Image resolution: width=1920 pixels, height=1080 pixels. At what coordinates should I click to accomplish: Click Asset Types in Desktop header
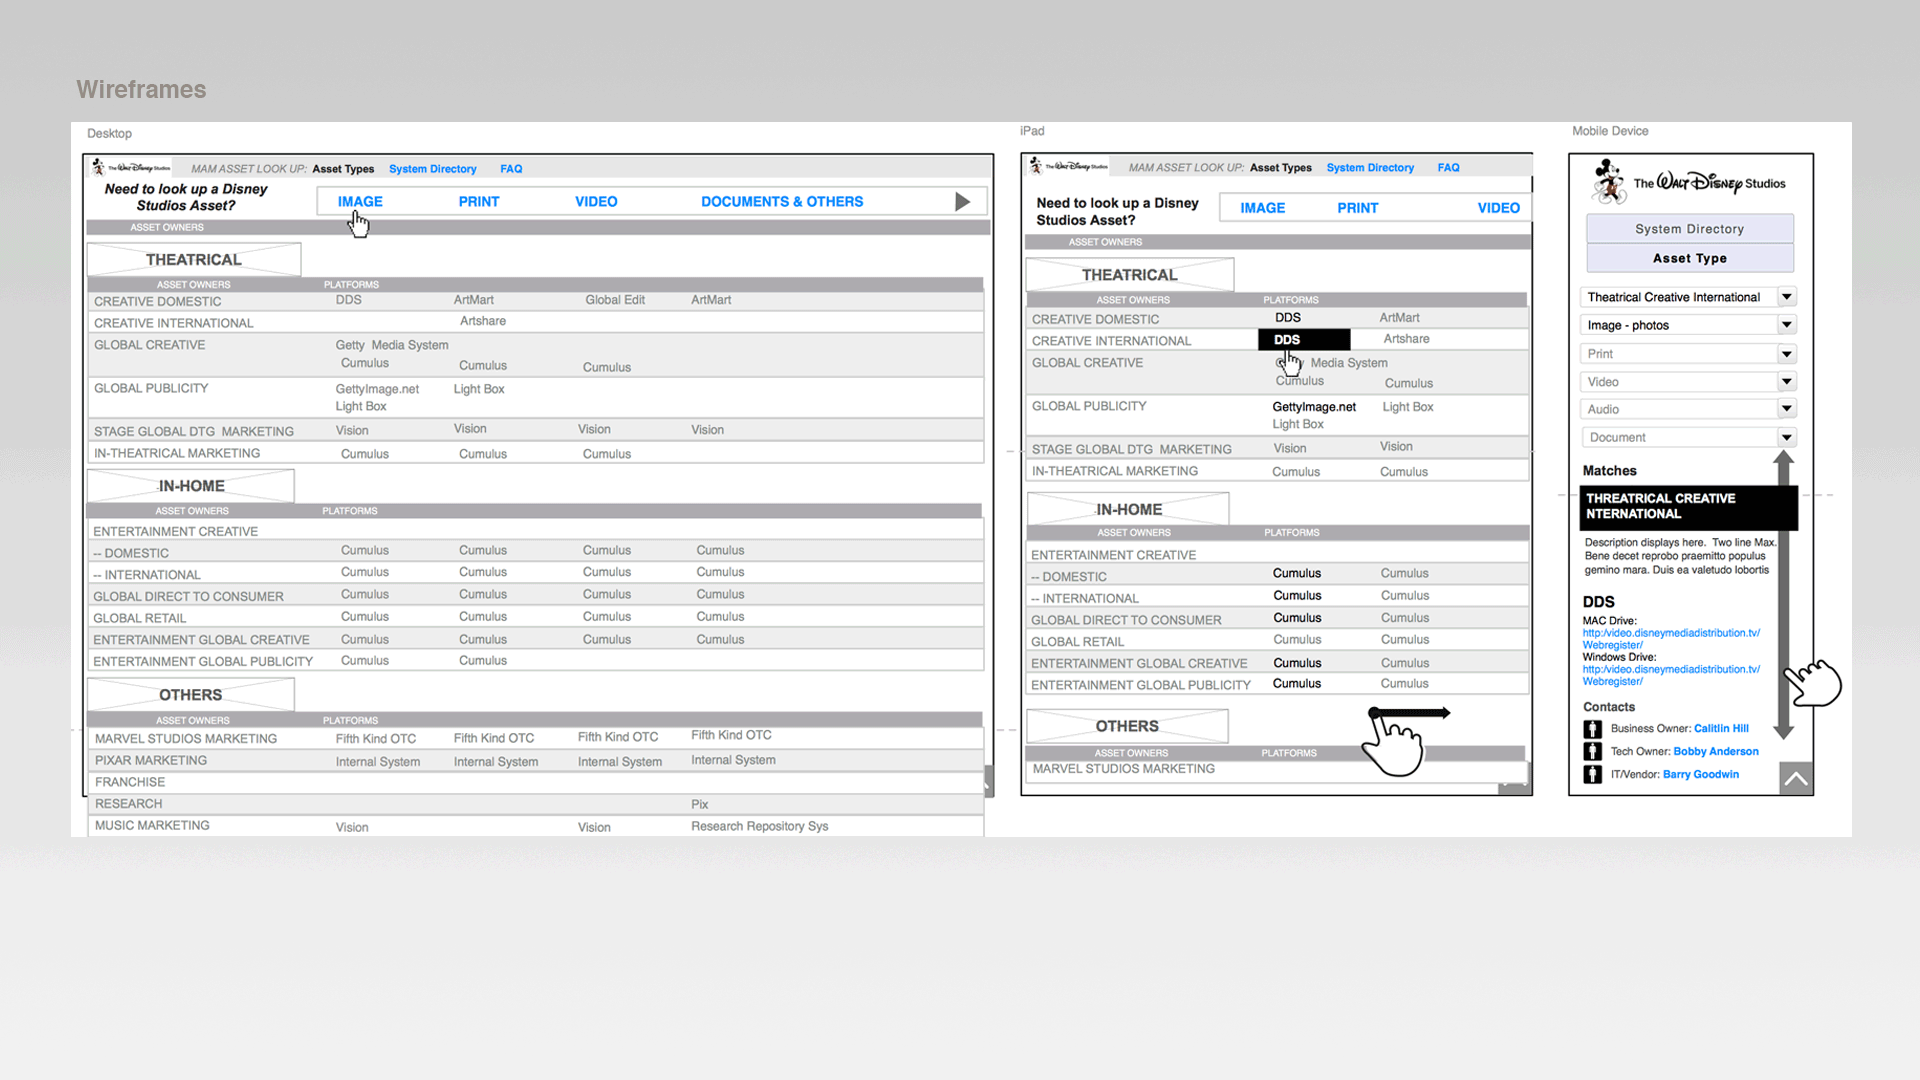coord(343,169)
